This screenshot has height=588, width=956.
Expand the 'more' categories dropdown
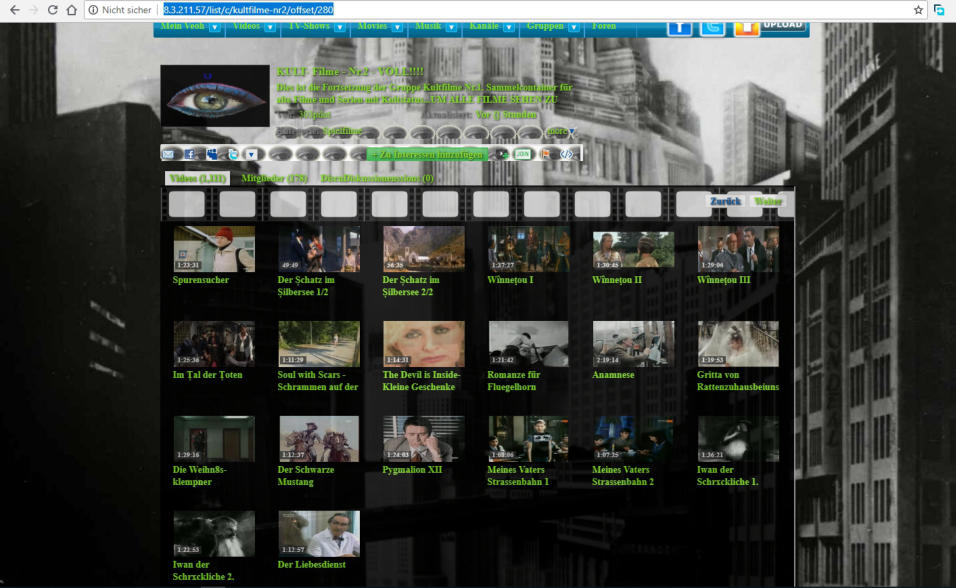coord(561,131)
